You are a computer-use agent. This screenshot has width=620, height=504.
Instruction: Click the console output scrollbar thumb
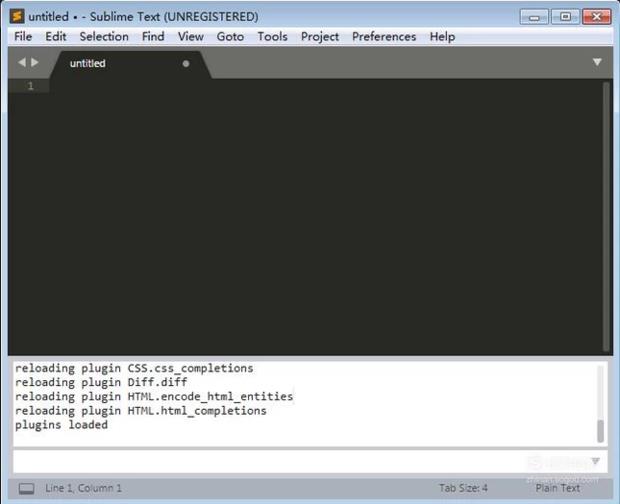600,431
